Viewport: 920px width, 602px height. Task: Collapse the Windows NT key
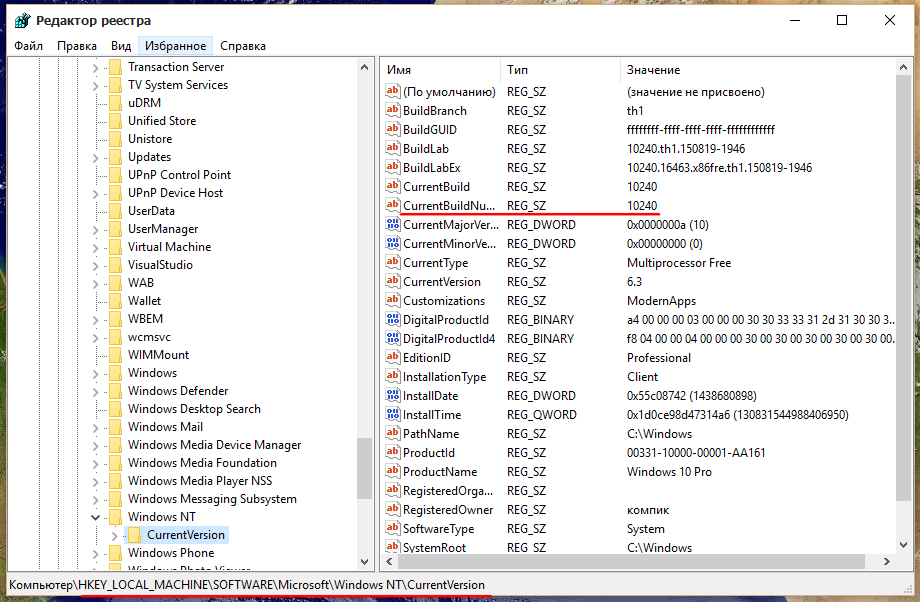96,518
